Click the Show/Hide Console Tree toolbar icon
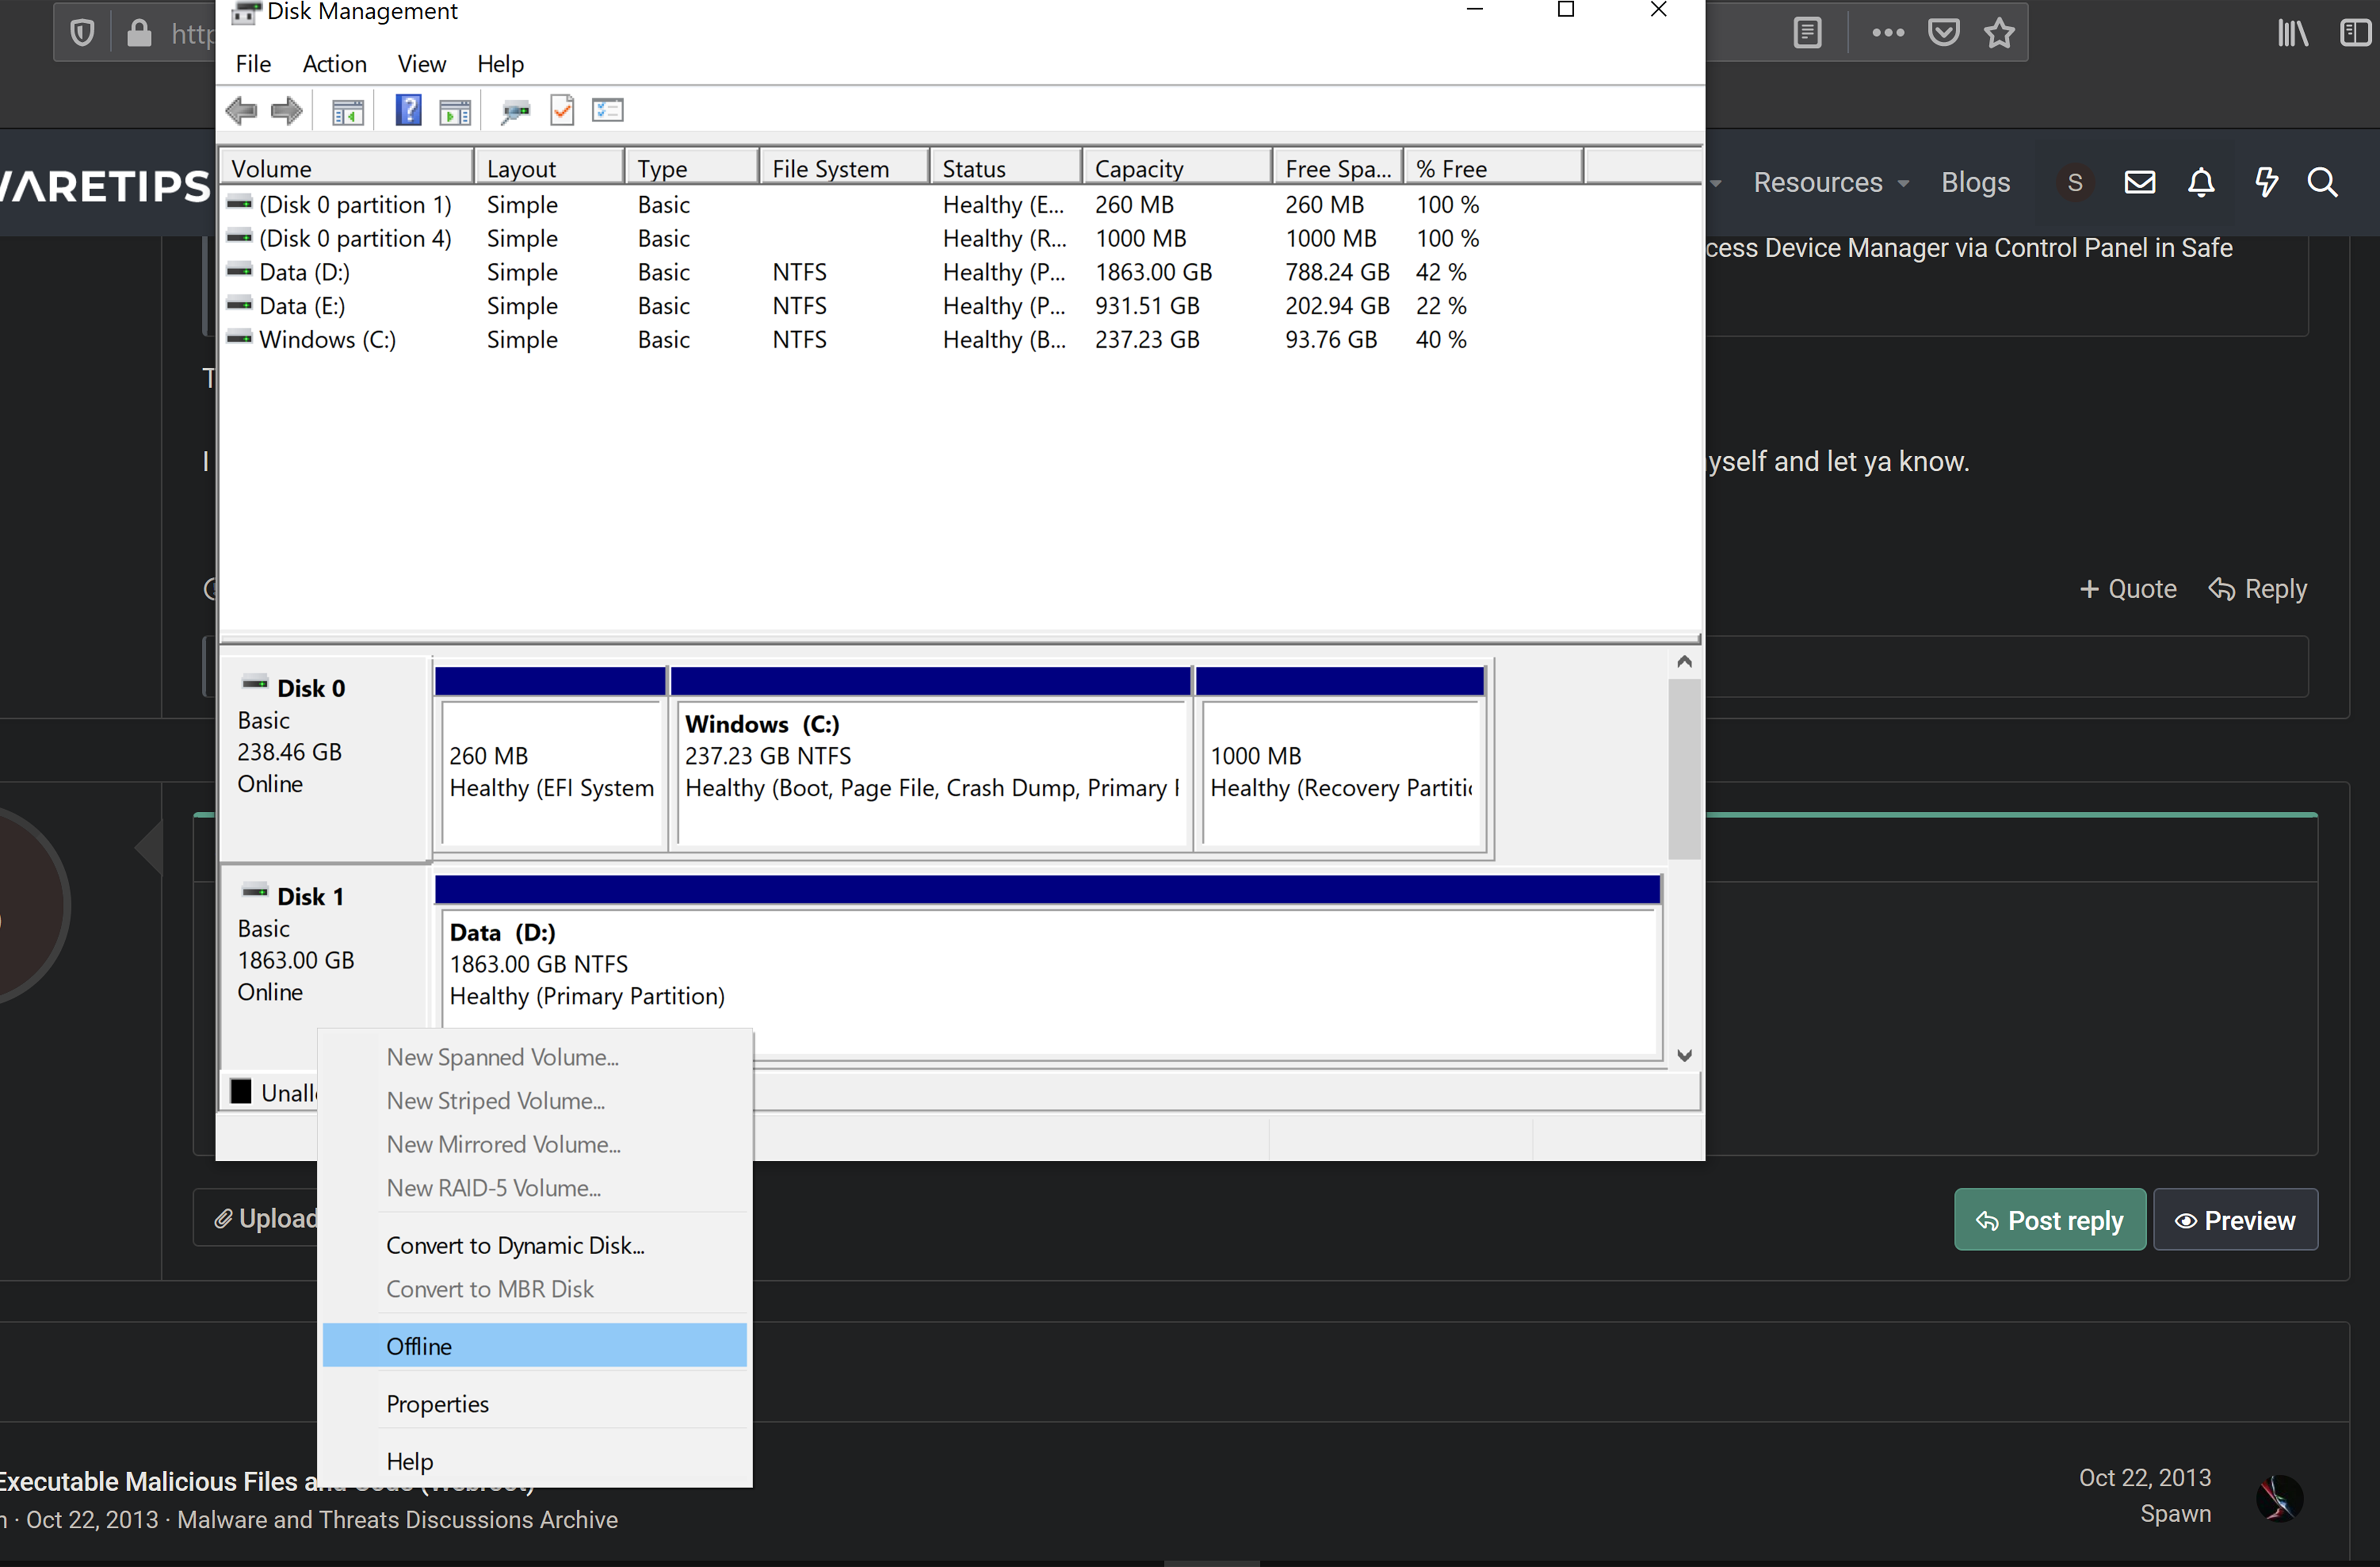This screenshot has height=1567, width=2380. click(x=347, y=112)
